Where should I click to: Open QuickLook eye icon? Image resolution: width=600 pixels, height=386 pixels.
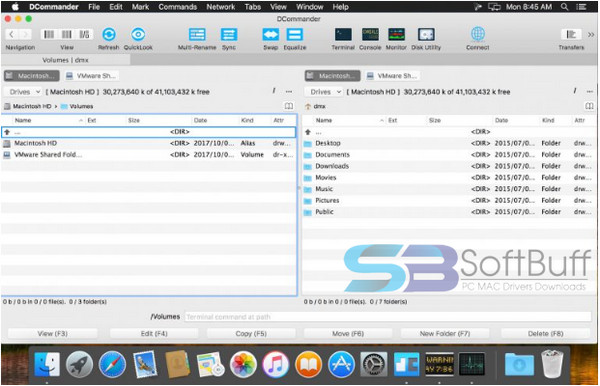(x=138, y=34)
